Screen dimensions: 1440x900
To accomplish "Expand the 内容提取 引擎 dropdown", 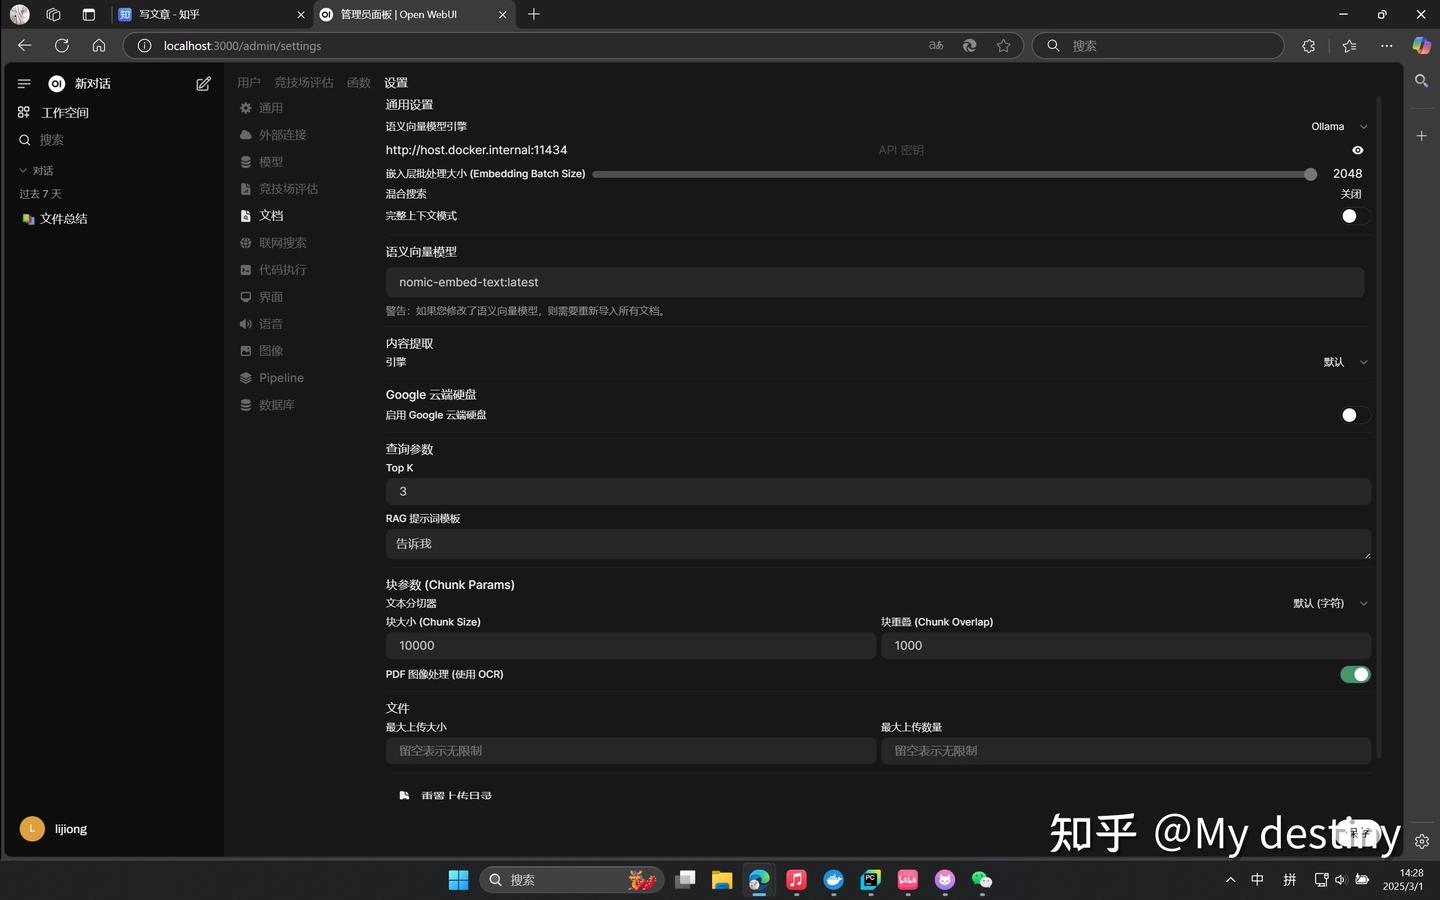I will tap(1344, 362).
